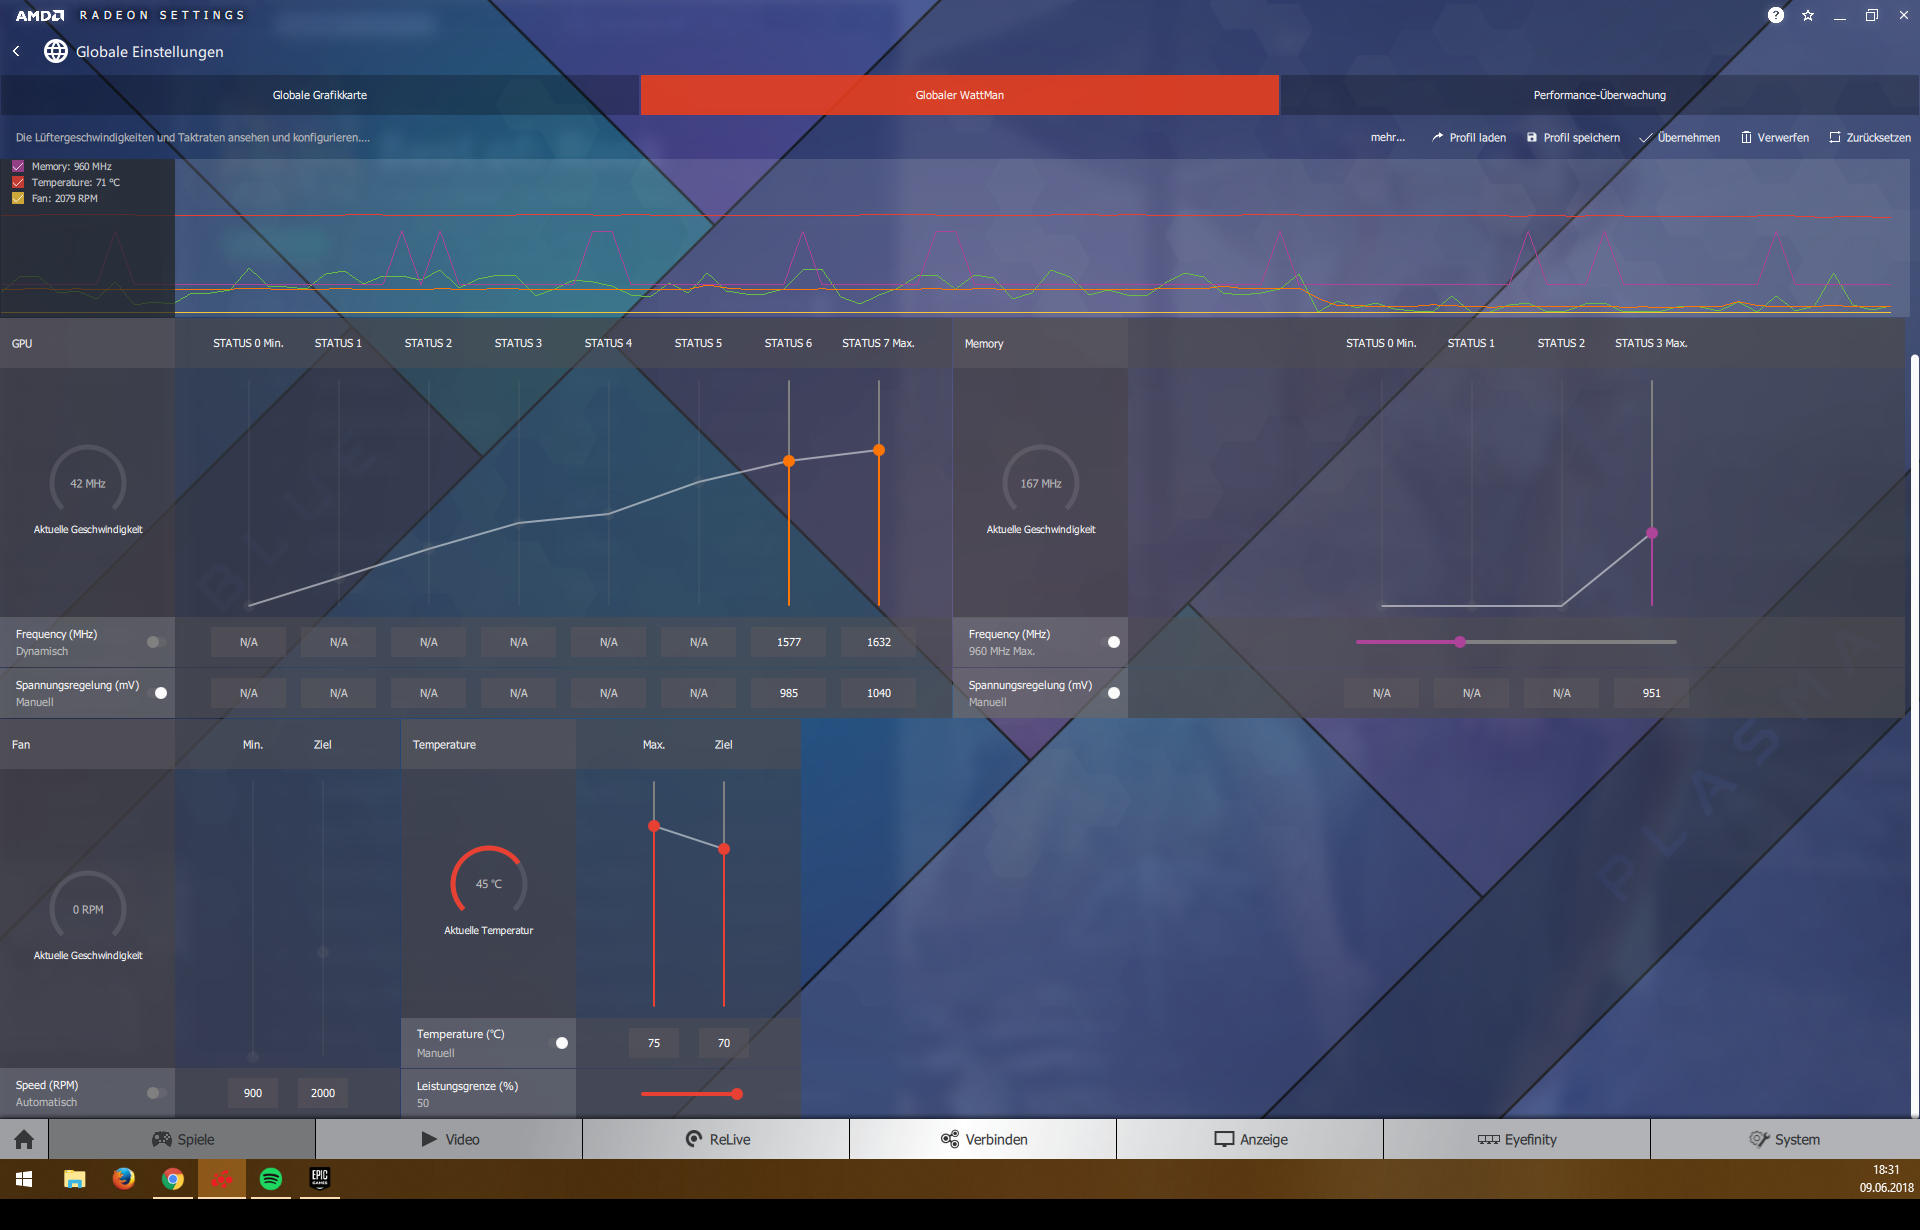Discard changes with Verwerfen

(x=1775, y=138)
